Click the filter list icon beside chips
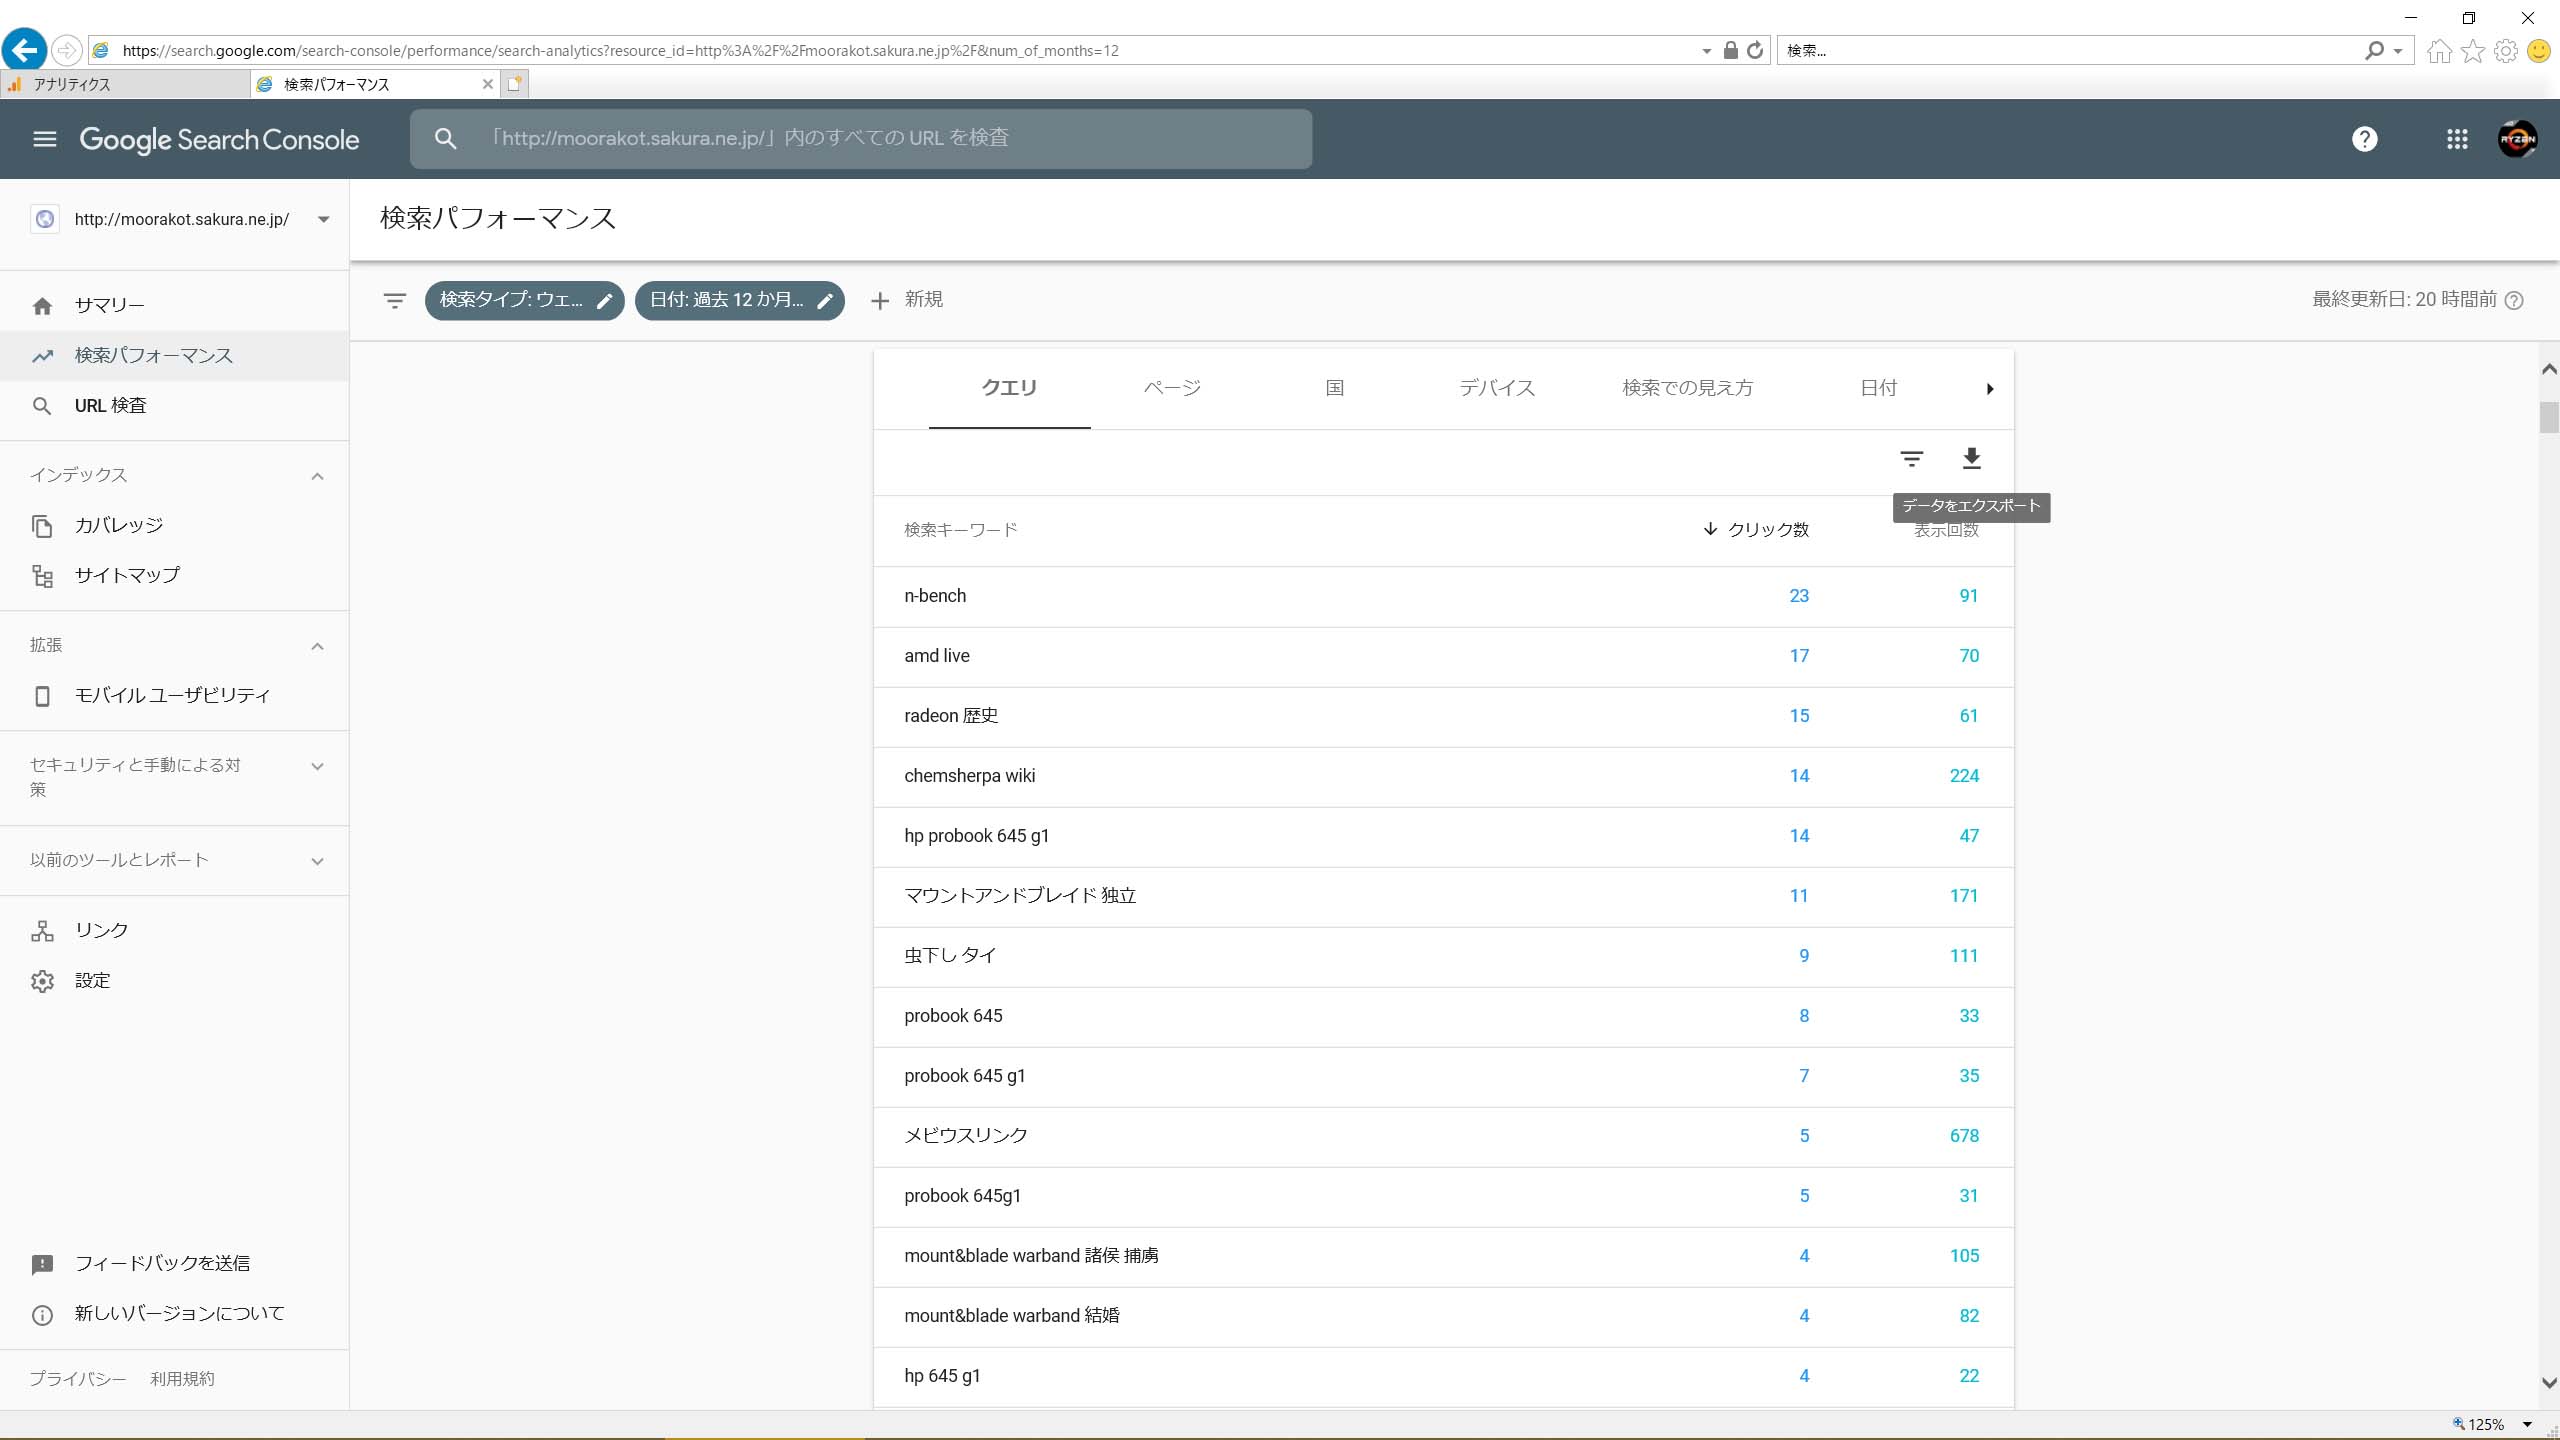The image size is (2560, 1440). click(x=395, y=300)
